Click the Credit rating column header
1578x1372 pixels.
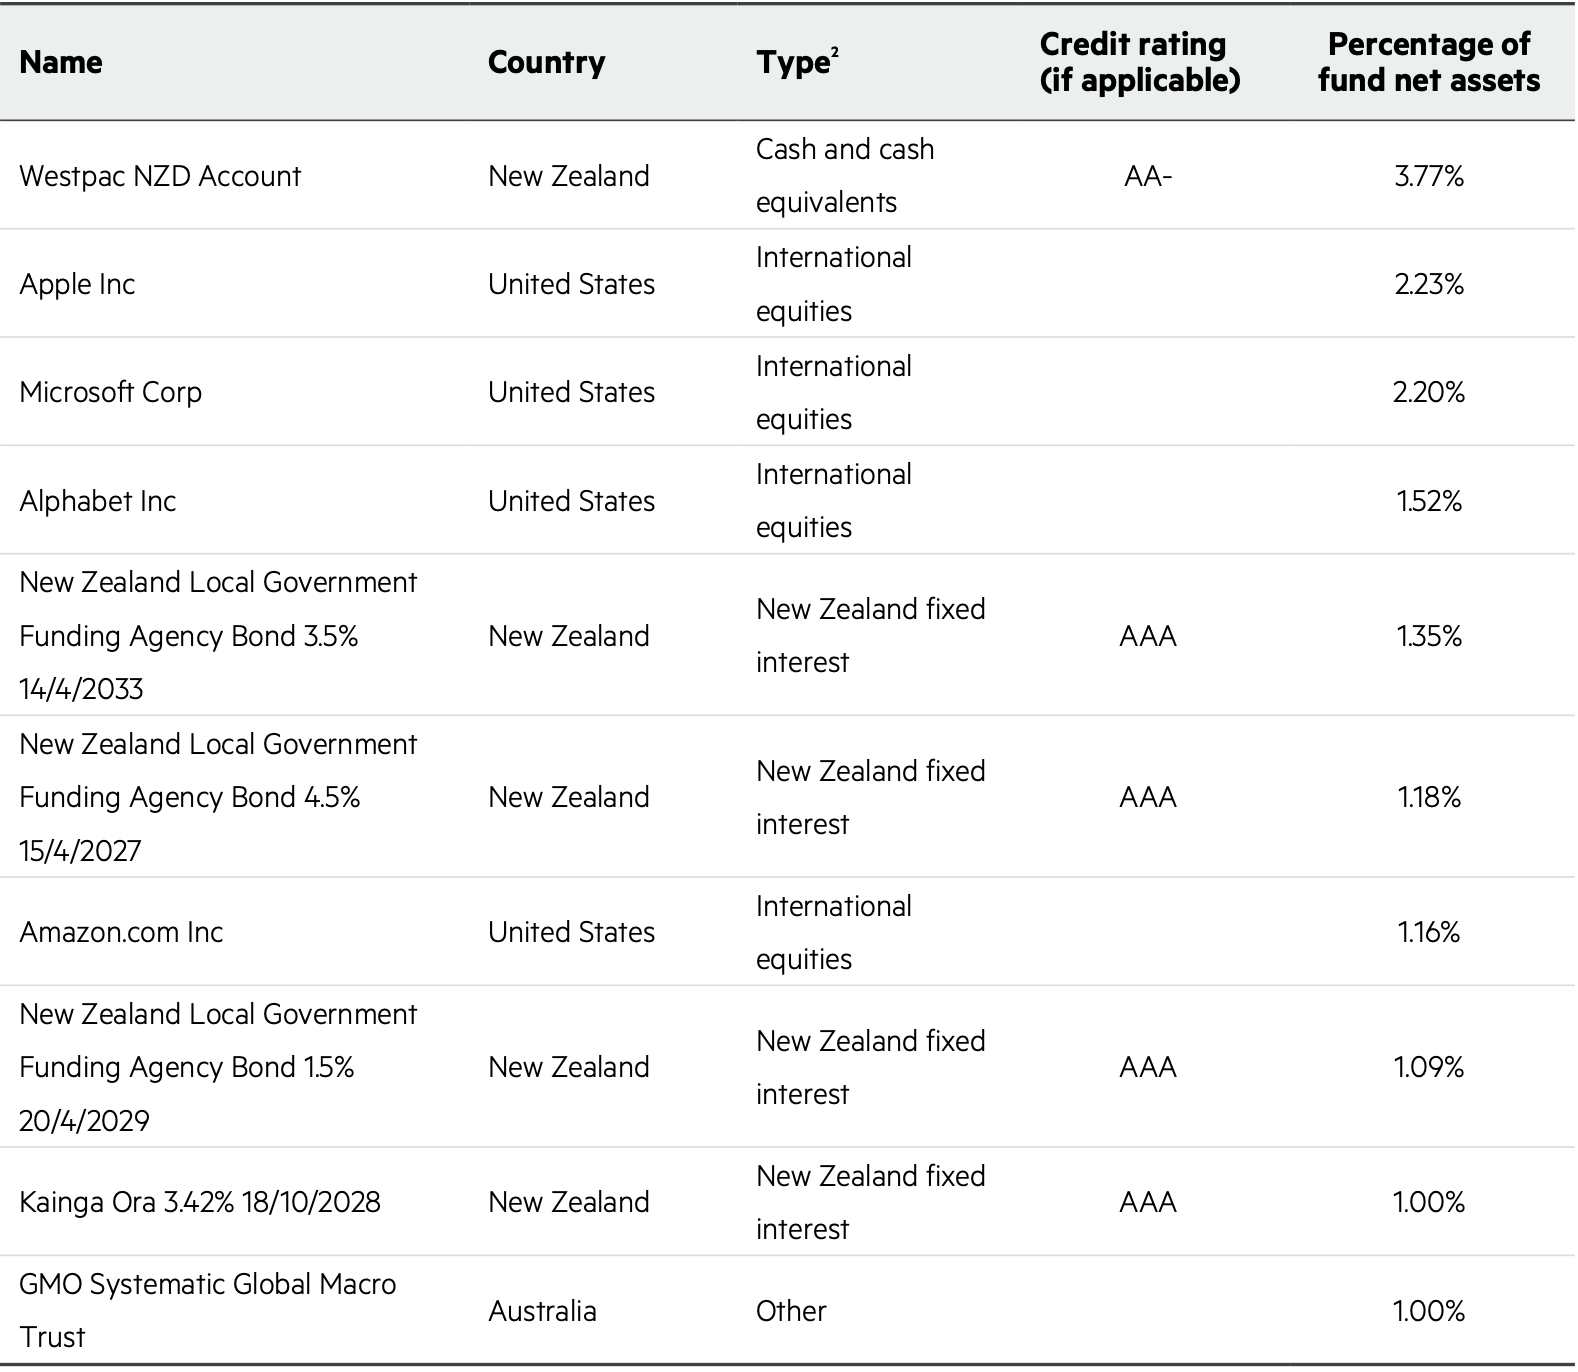coord(1139,62)
